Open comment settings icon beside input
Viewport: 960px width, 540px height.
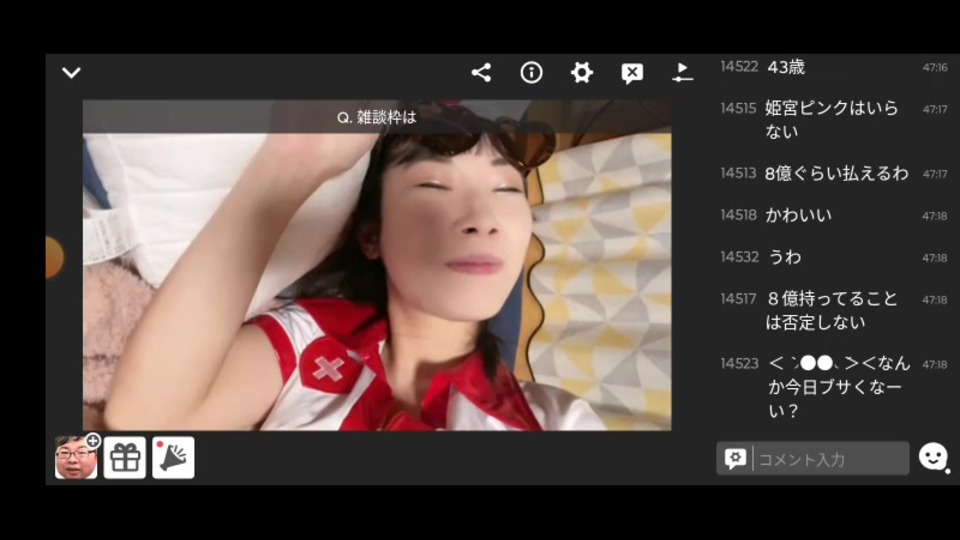[x=735, y=459]
